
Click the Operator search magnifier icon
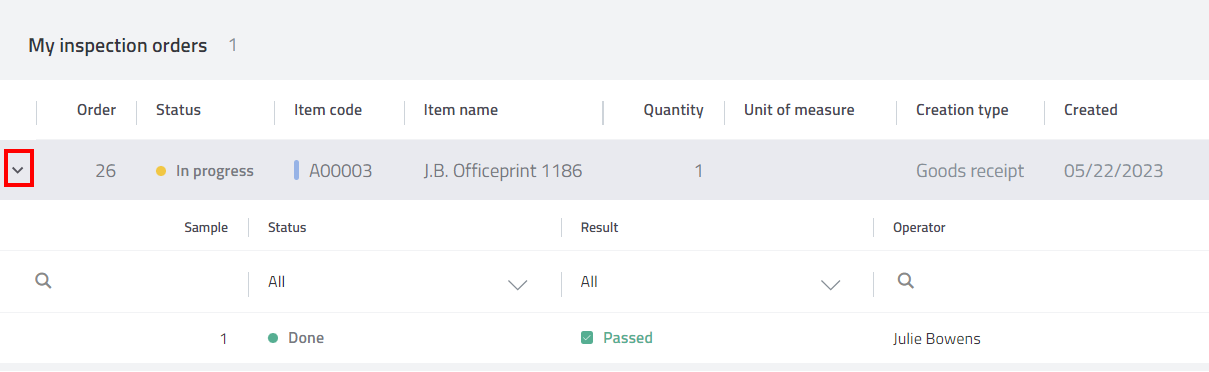tap(905, 281)
